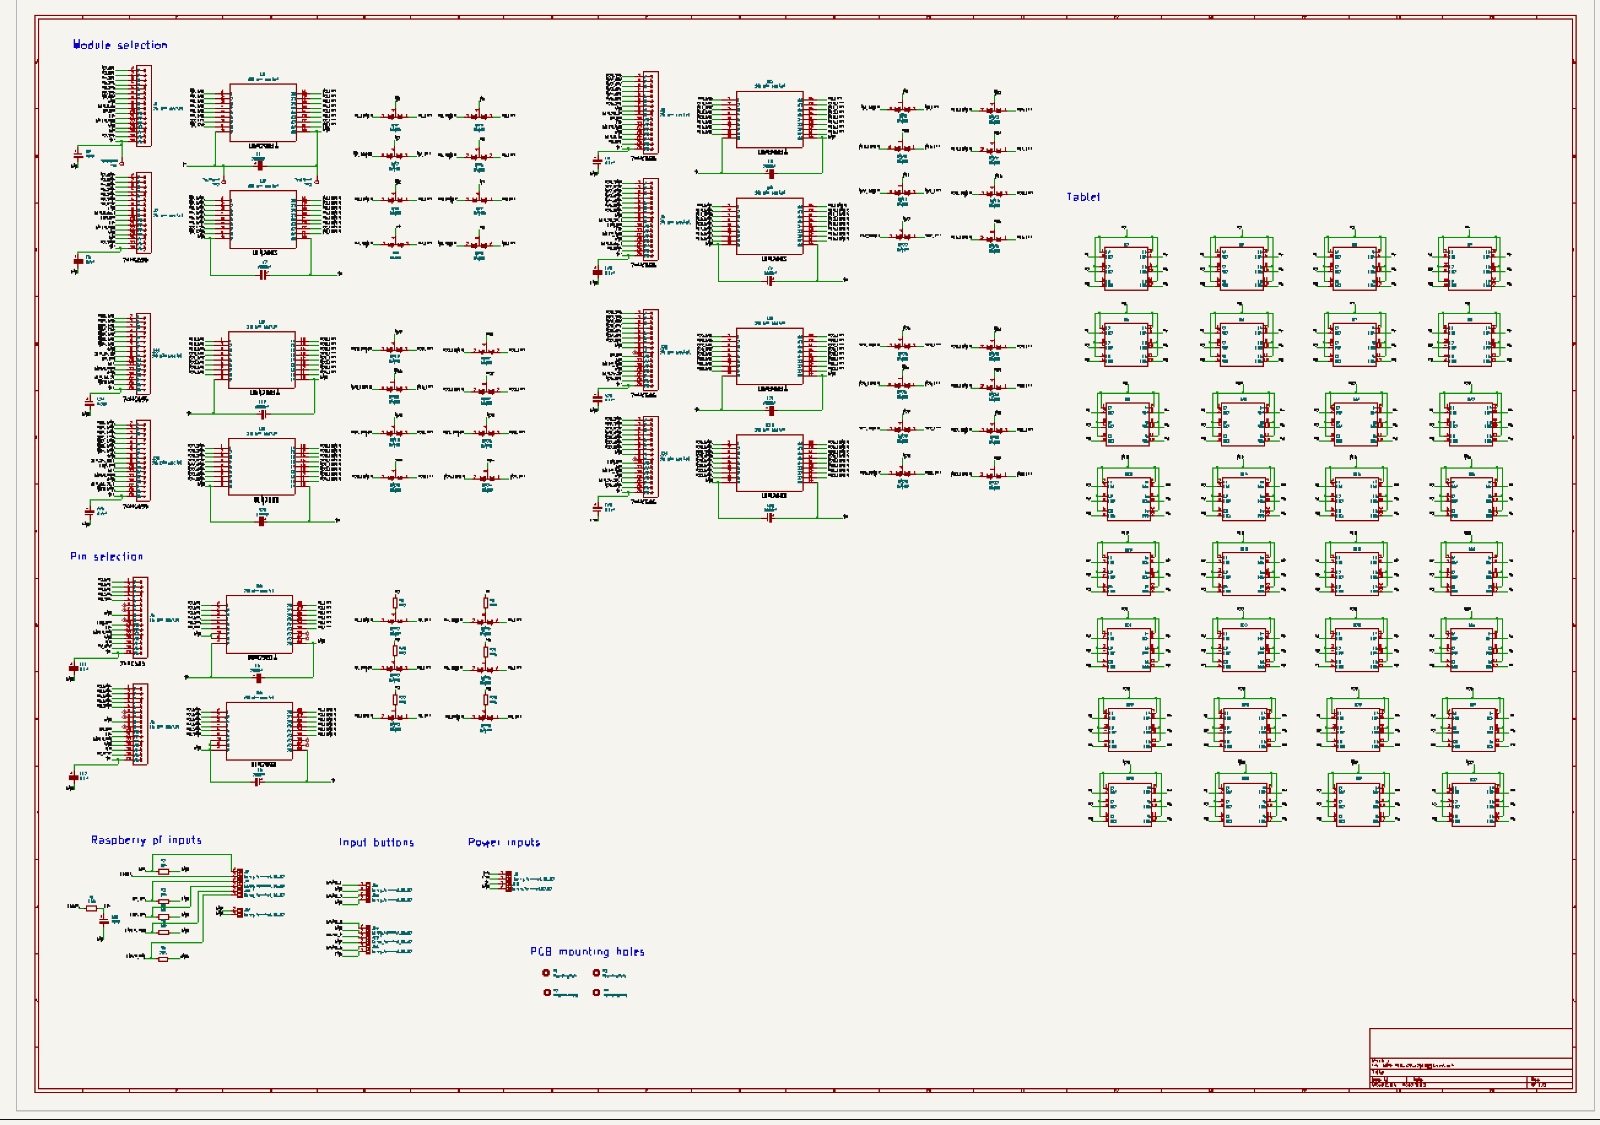This screenshot has height=1125, width=1600.
Task: Select the "Raspberry pi inputs" label
Action: 146,840
